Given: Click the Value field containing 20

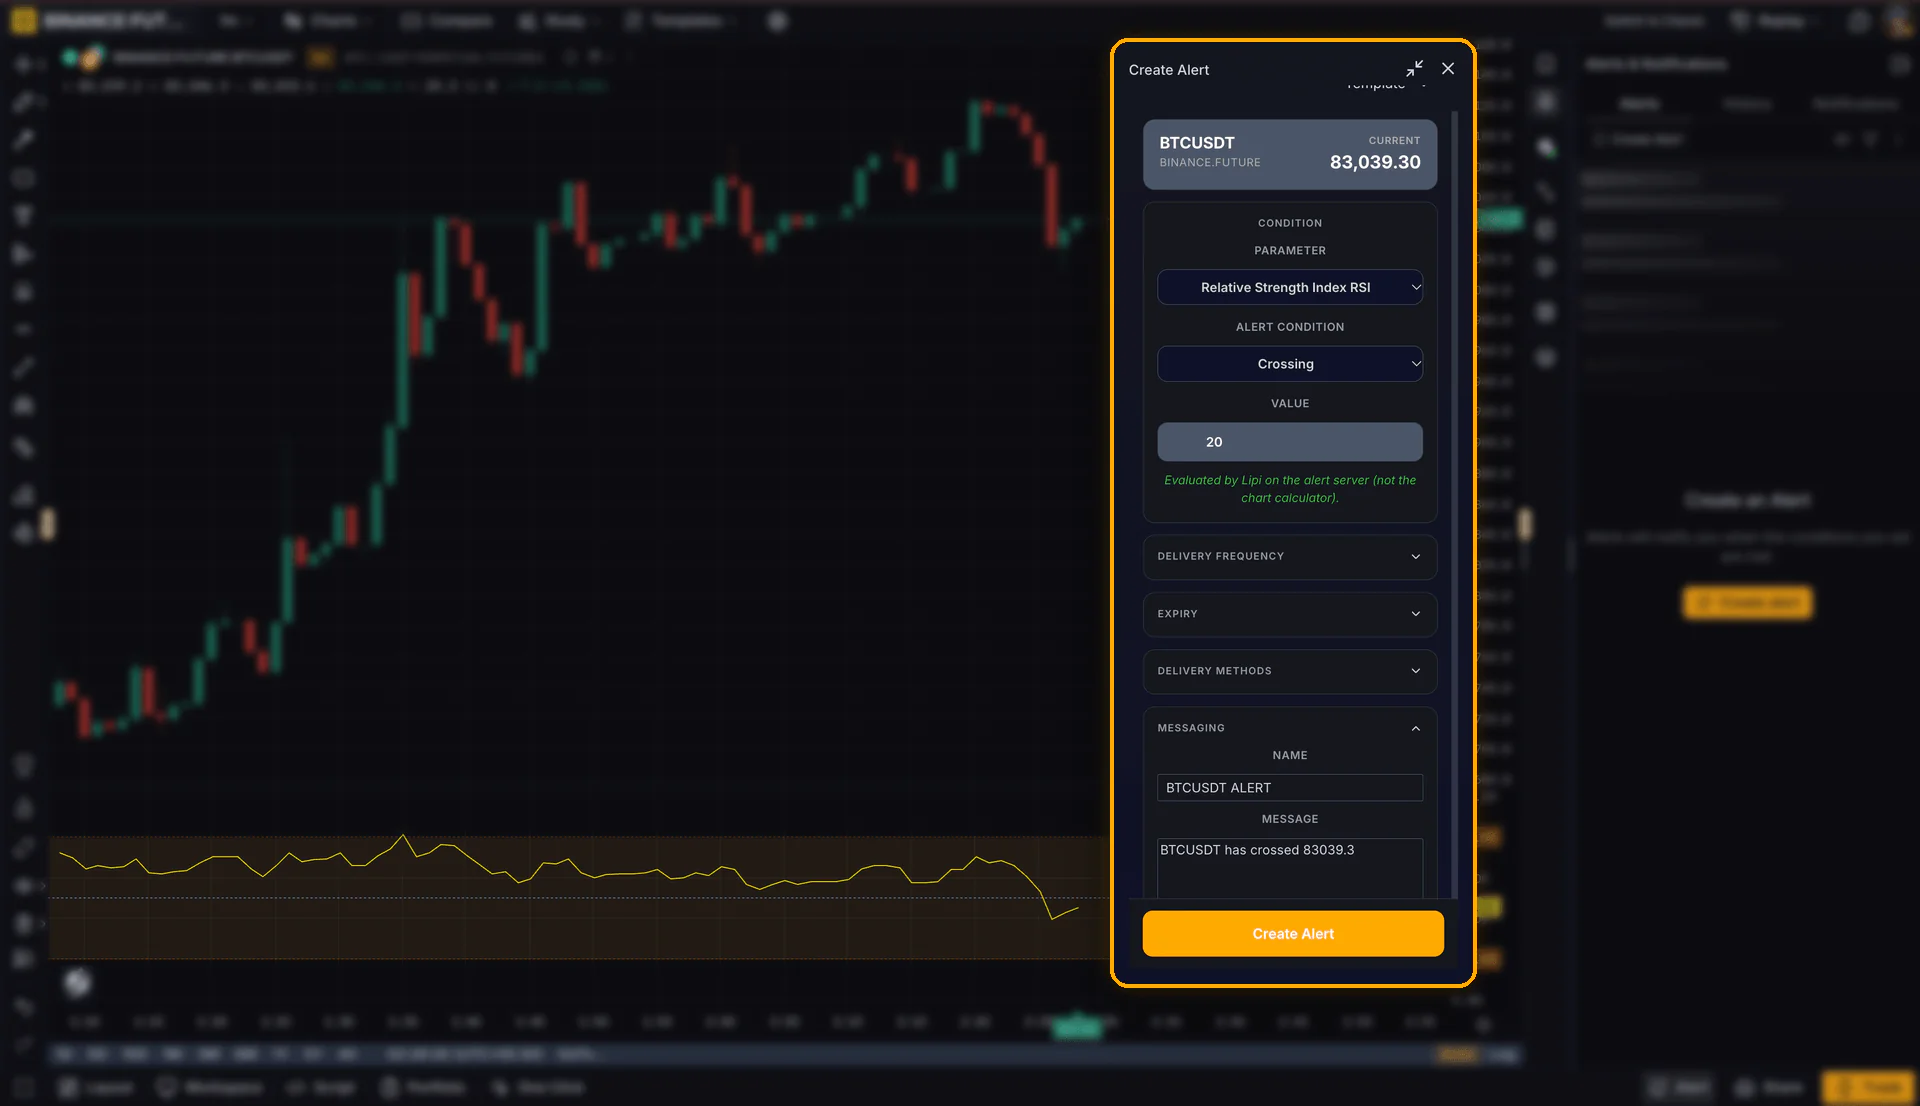Looking at the screenshot, I should click(x=1290, y=442).
